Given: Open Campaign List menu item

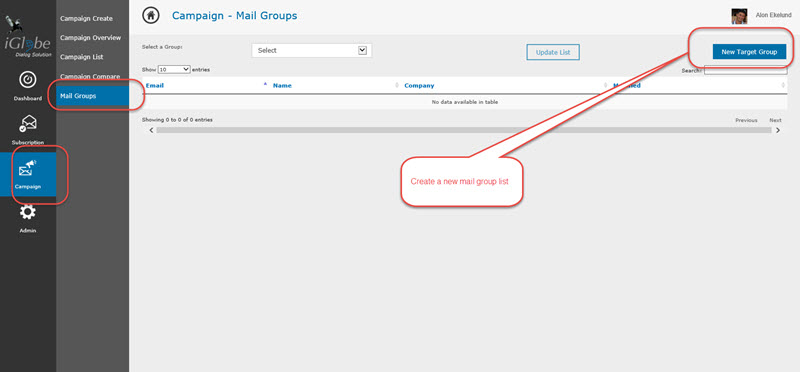Looking at the screenshot, I should point(82,57).
